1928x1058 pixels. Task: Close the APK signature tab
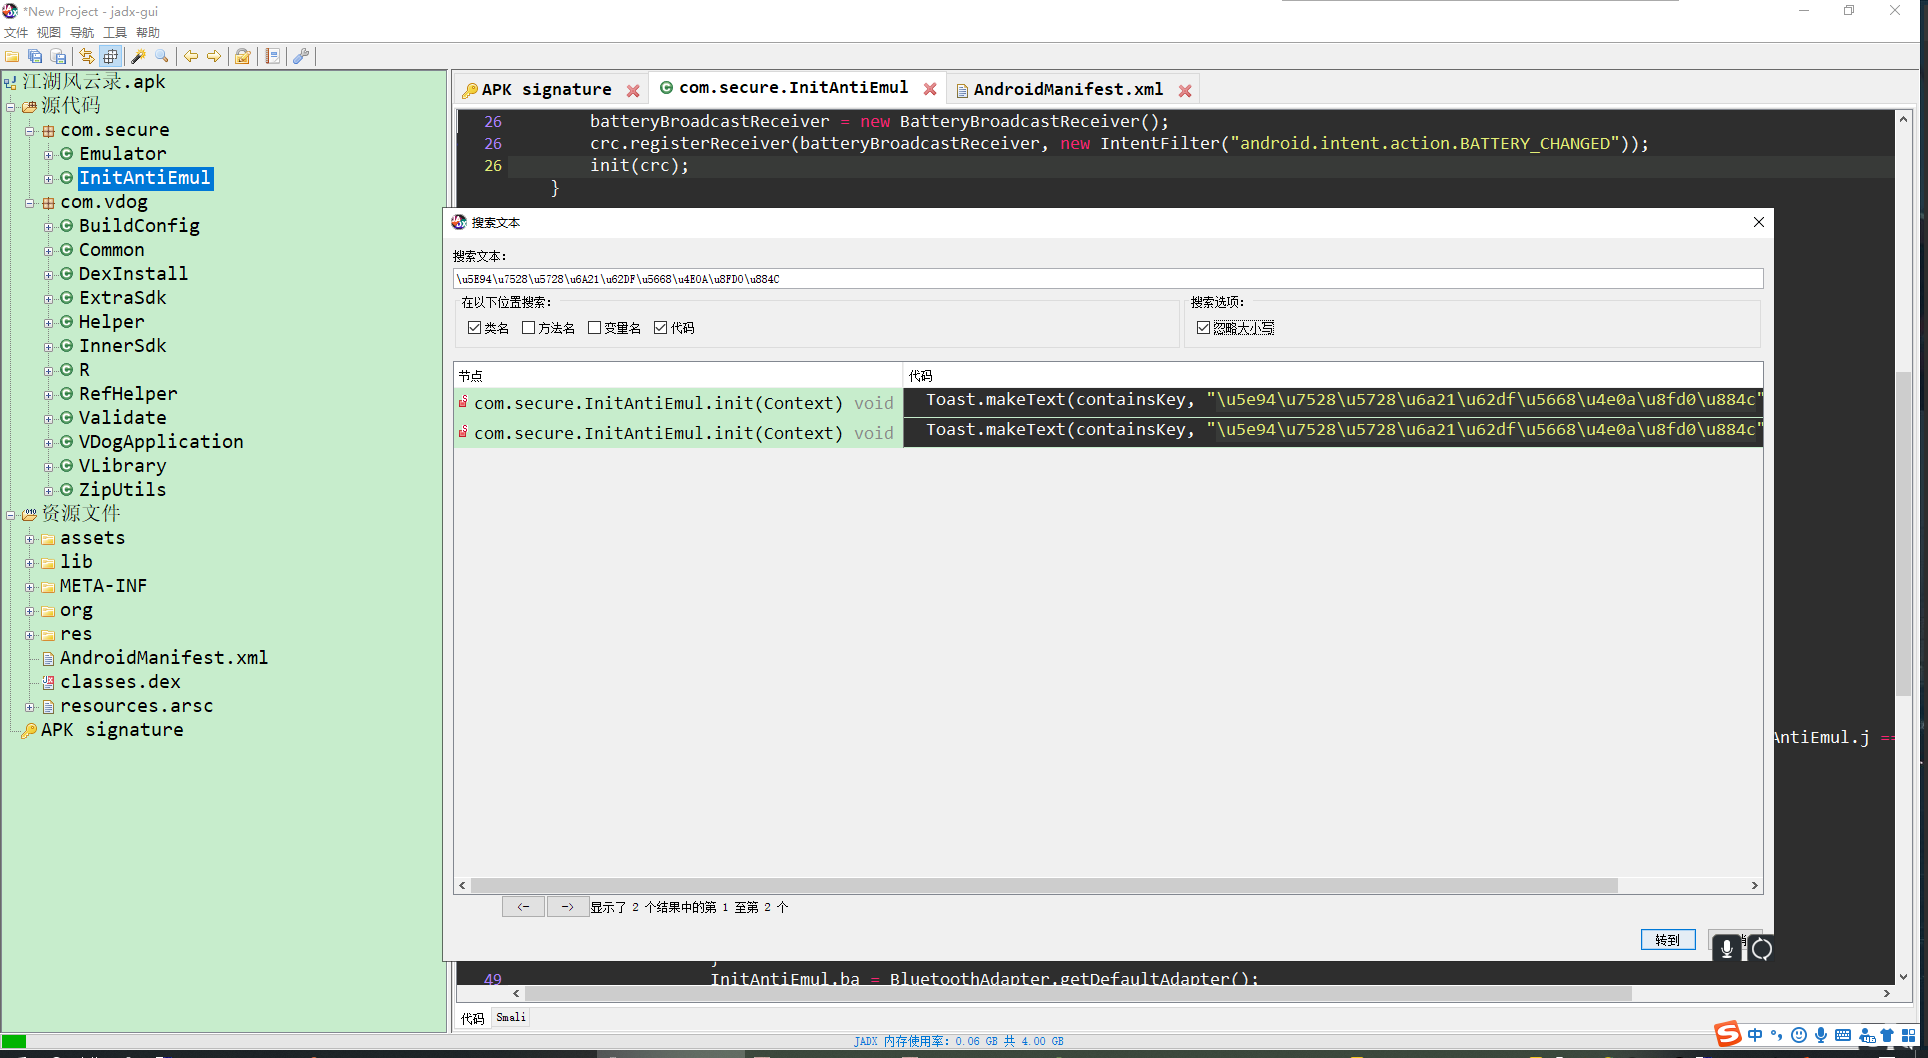(x=633, y=90)
